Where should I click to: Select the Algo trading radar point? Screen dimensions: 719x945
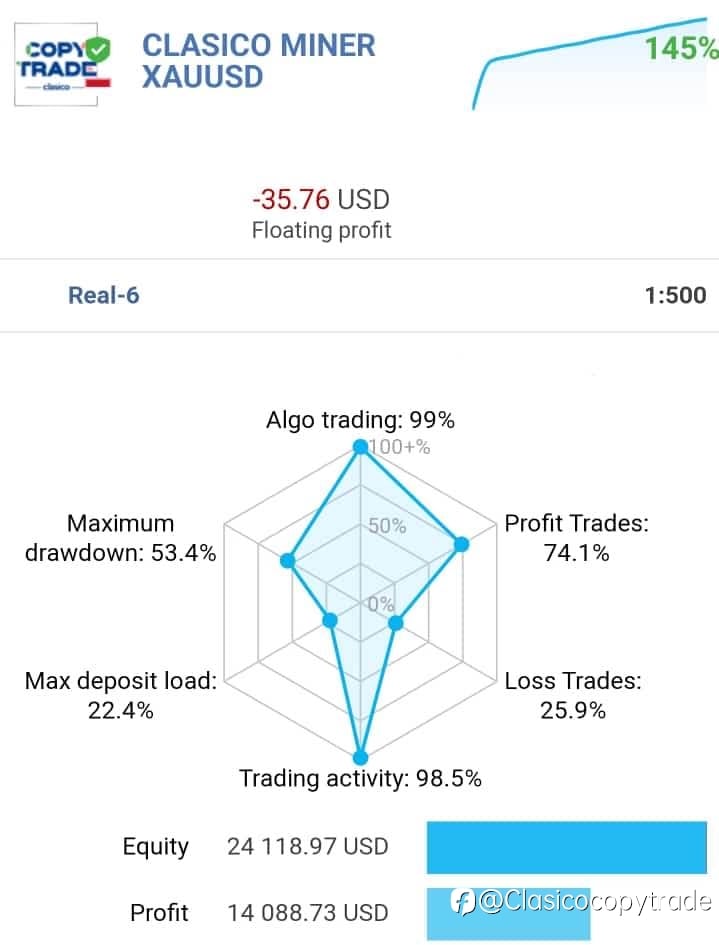[x=360, y=447]
